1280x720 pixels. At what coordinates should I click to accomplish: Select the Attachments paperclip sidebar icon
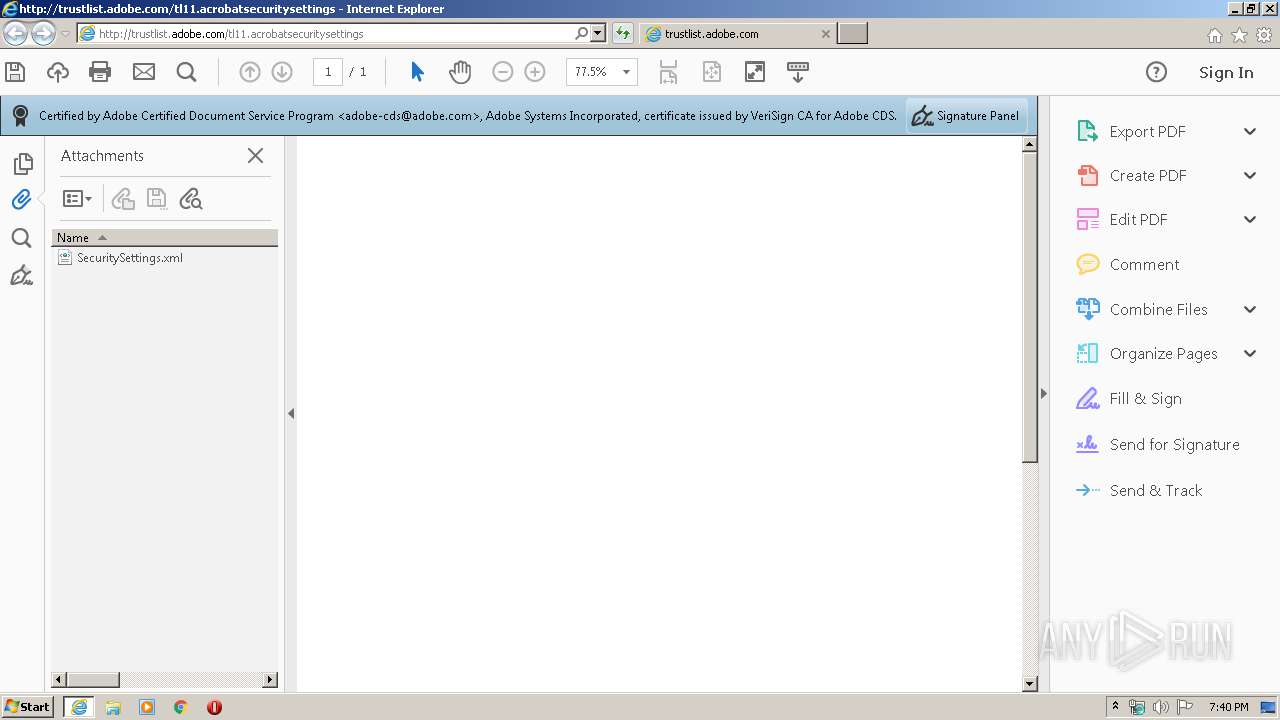pyautogui.click(x=21, y=199)
